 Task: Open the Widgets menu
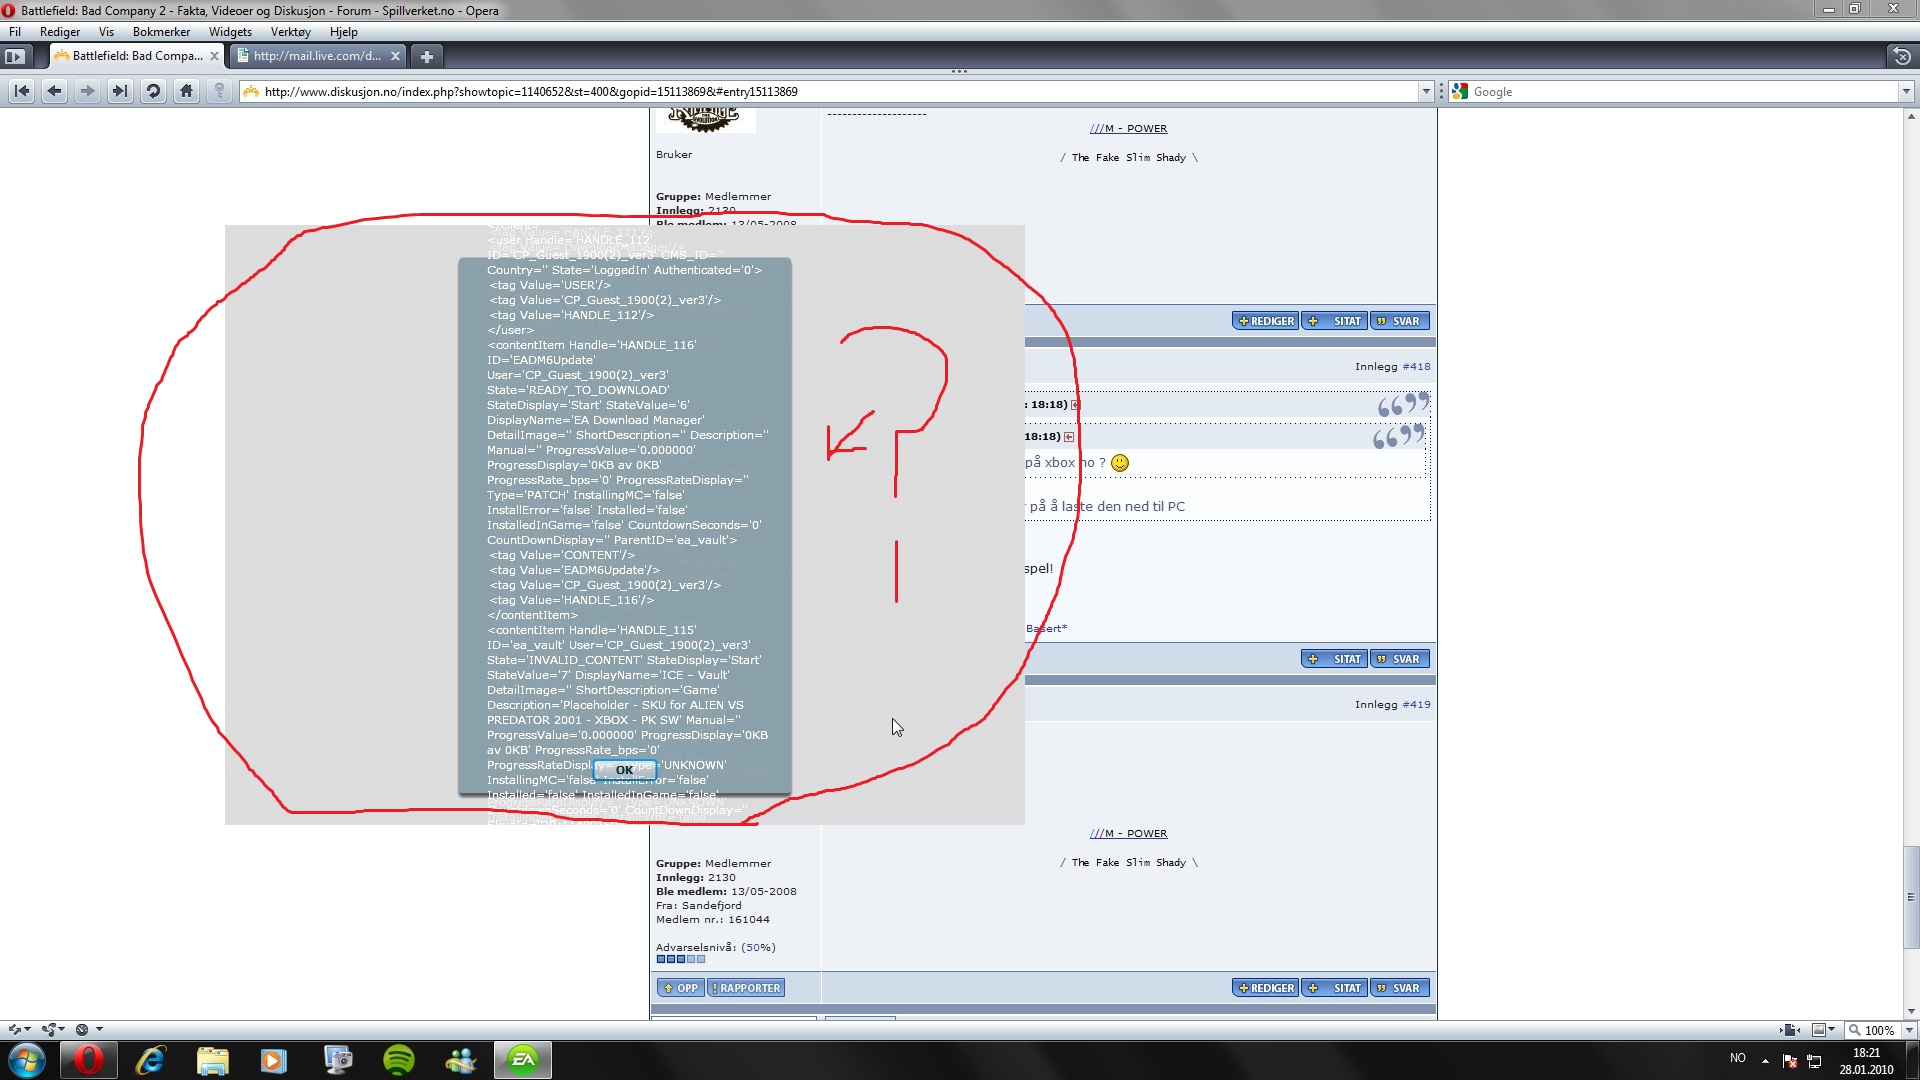click(x=230, y=32)
